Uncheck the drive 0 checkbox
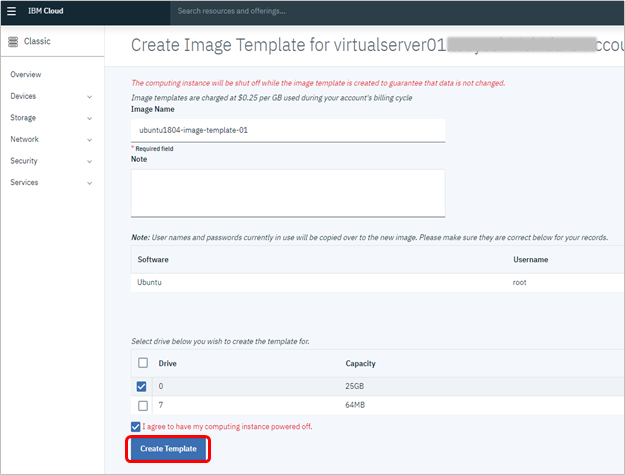The height and width of the screenshot is (475, 625). tap(142, 386)
